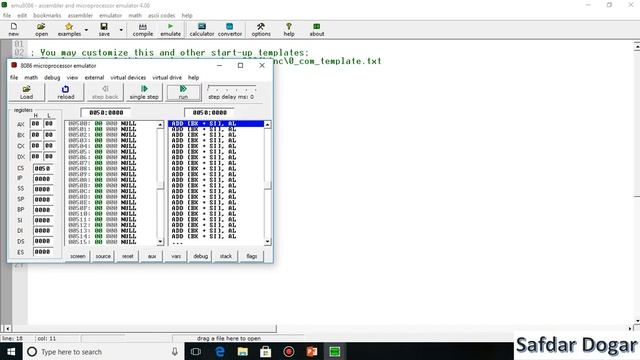Click the CS register value field
This screenshot has height=360, width=640.
42,169
